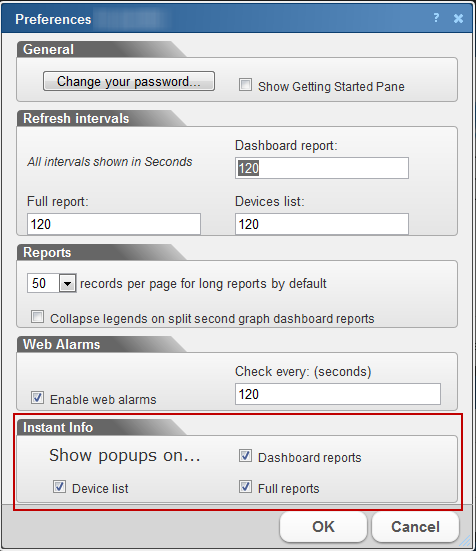
Task: Dismiss changes with the Cancel button
Action: coord(415,527)
